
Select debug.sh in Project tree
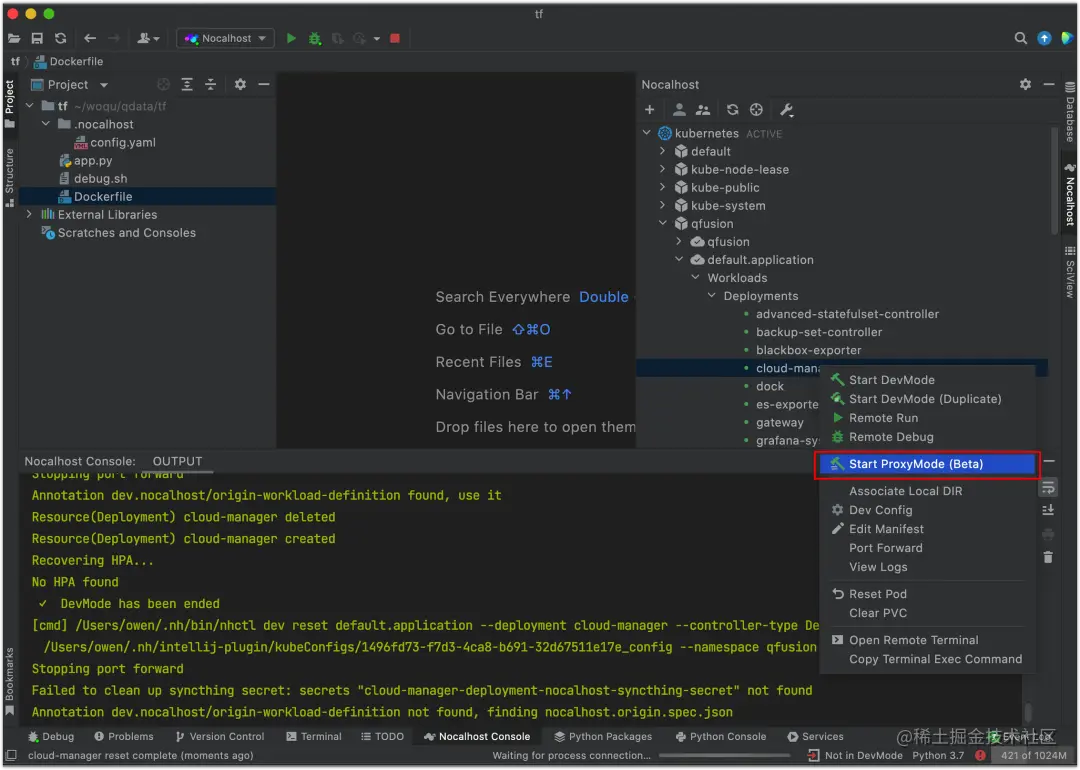(100, 178)
